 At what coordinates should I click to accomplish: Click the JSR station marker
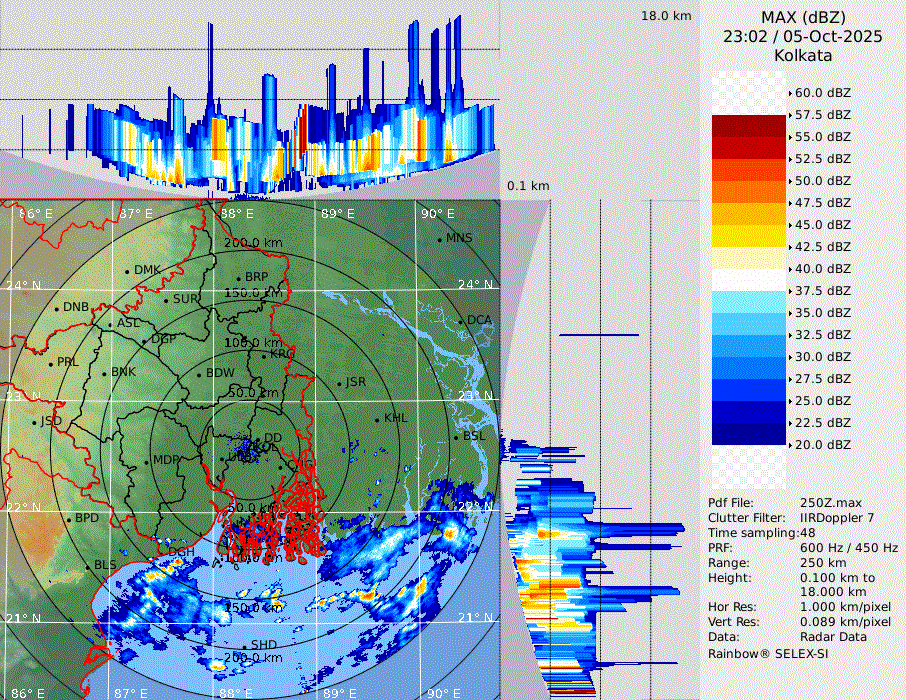338,384
